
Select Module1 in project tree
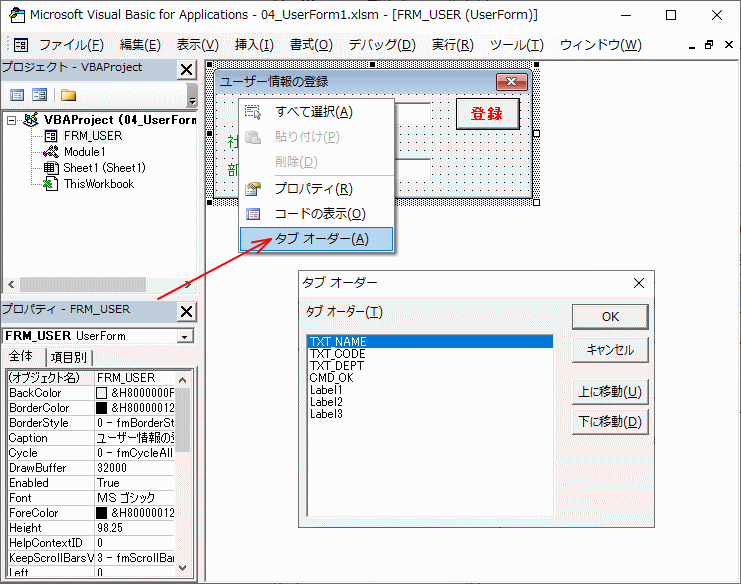tap(85, 152)
